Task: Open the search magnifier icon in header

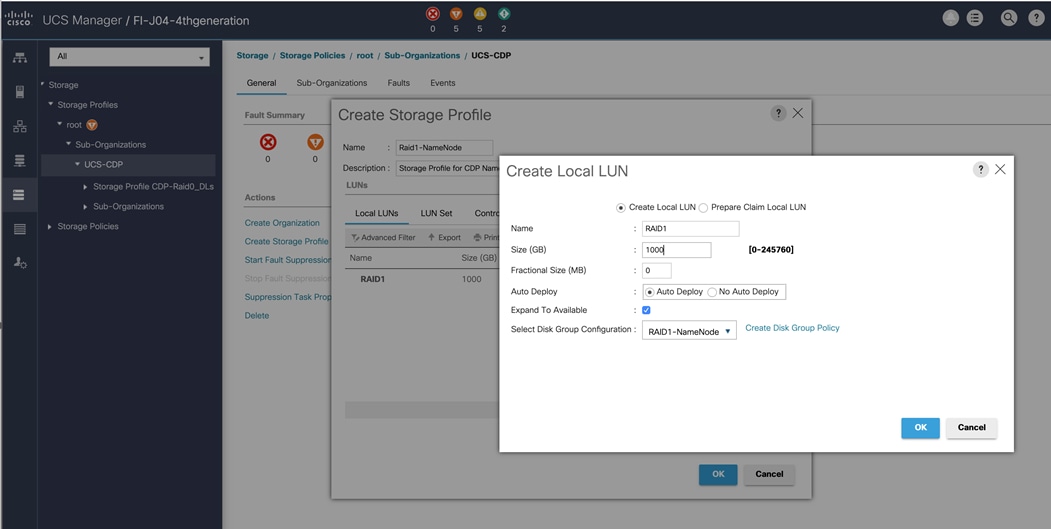Action: 1009,19
